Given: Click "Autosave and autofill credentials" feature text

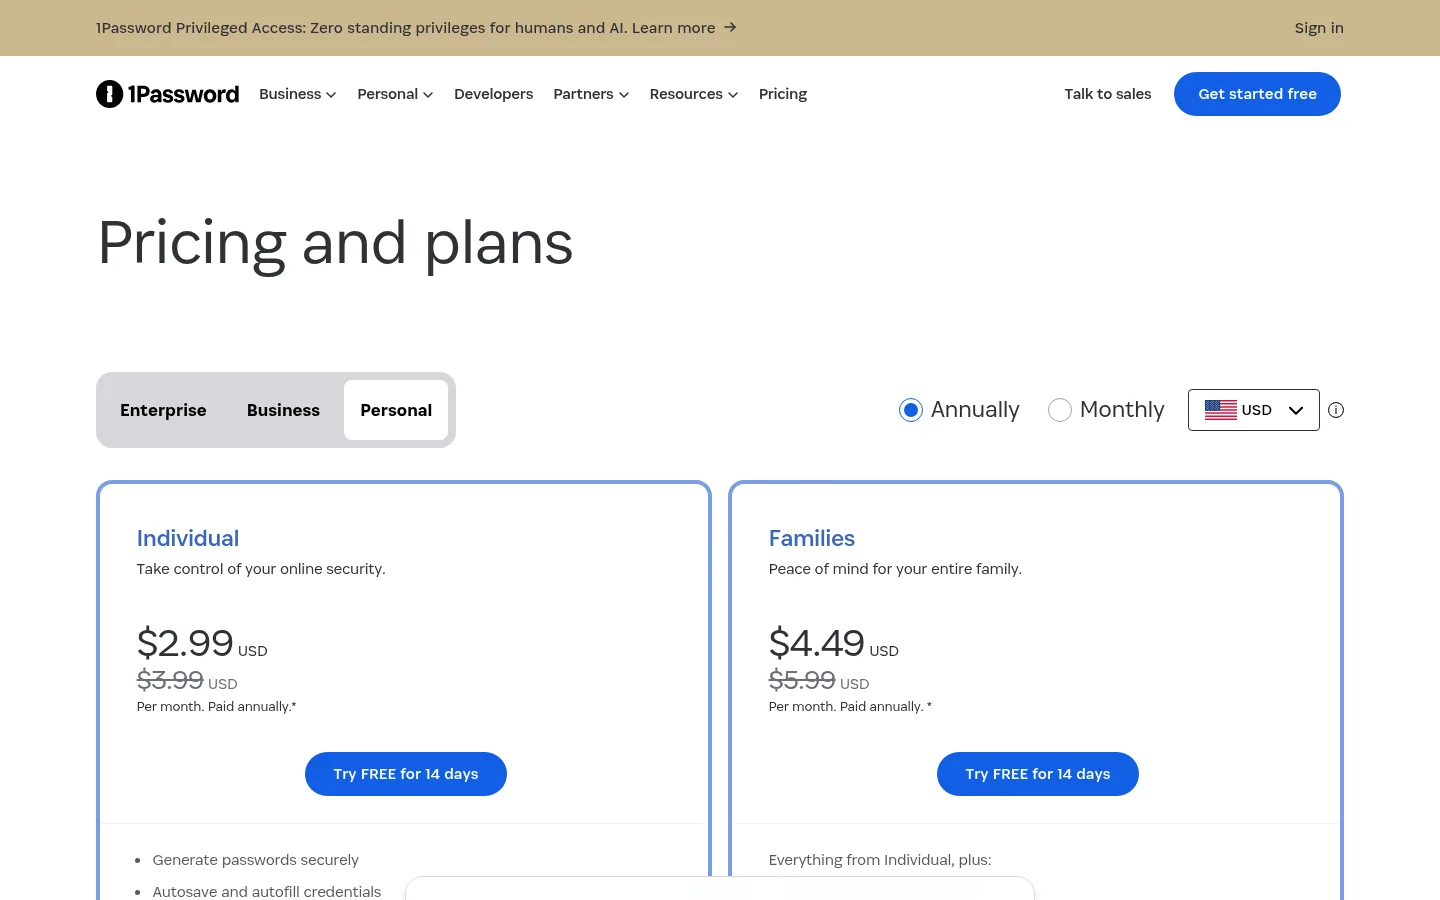Looking at the screenshot, I should 267,891.
